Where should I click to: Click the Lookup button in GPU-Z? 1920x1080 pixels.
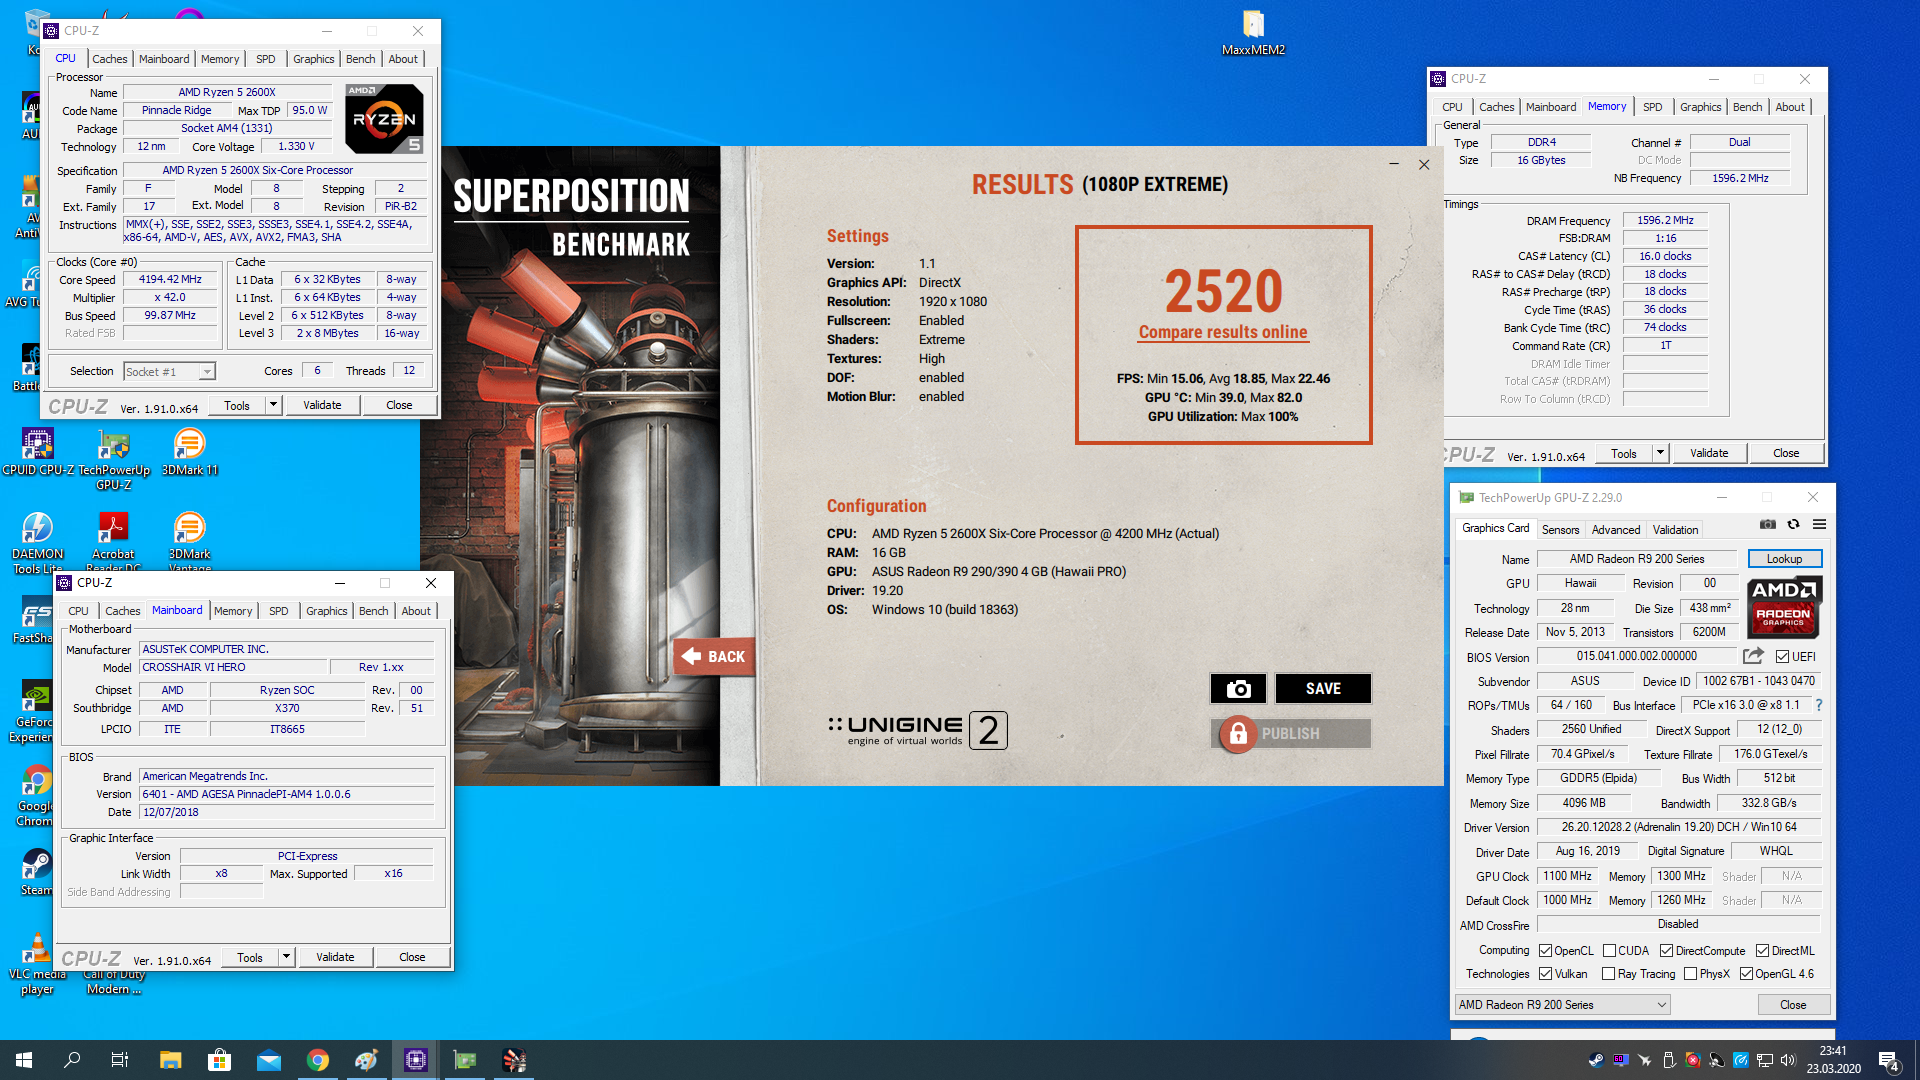pyautogui.click(x=1784, y=559)
